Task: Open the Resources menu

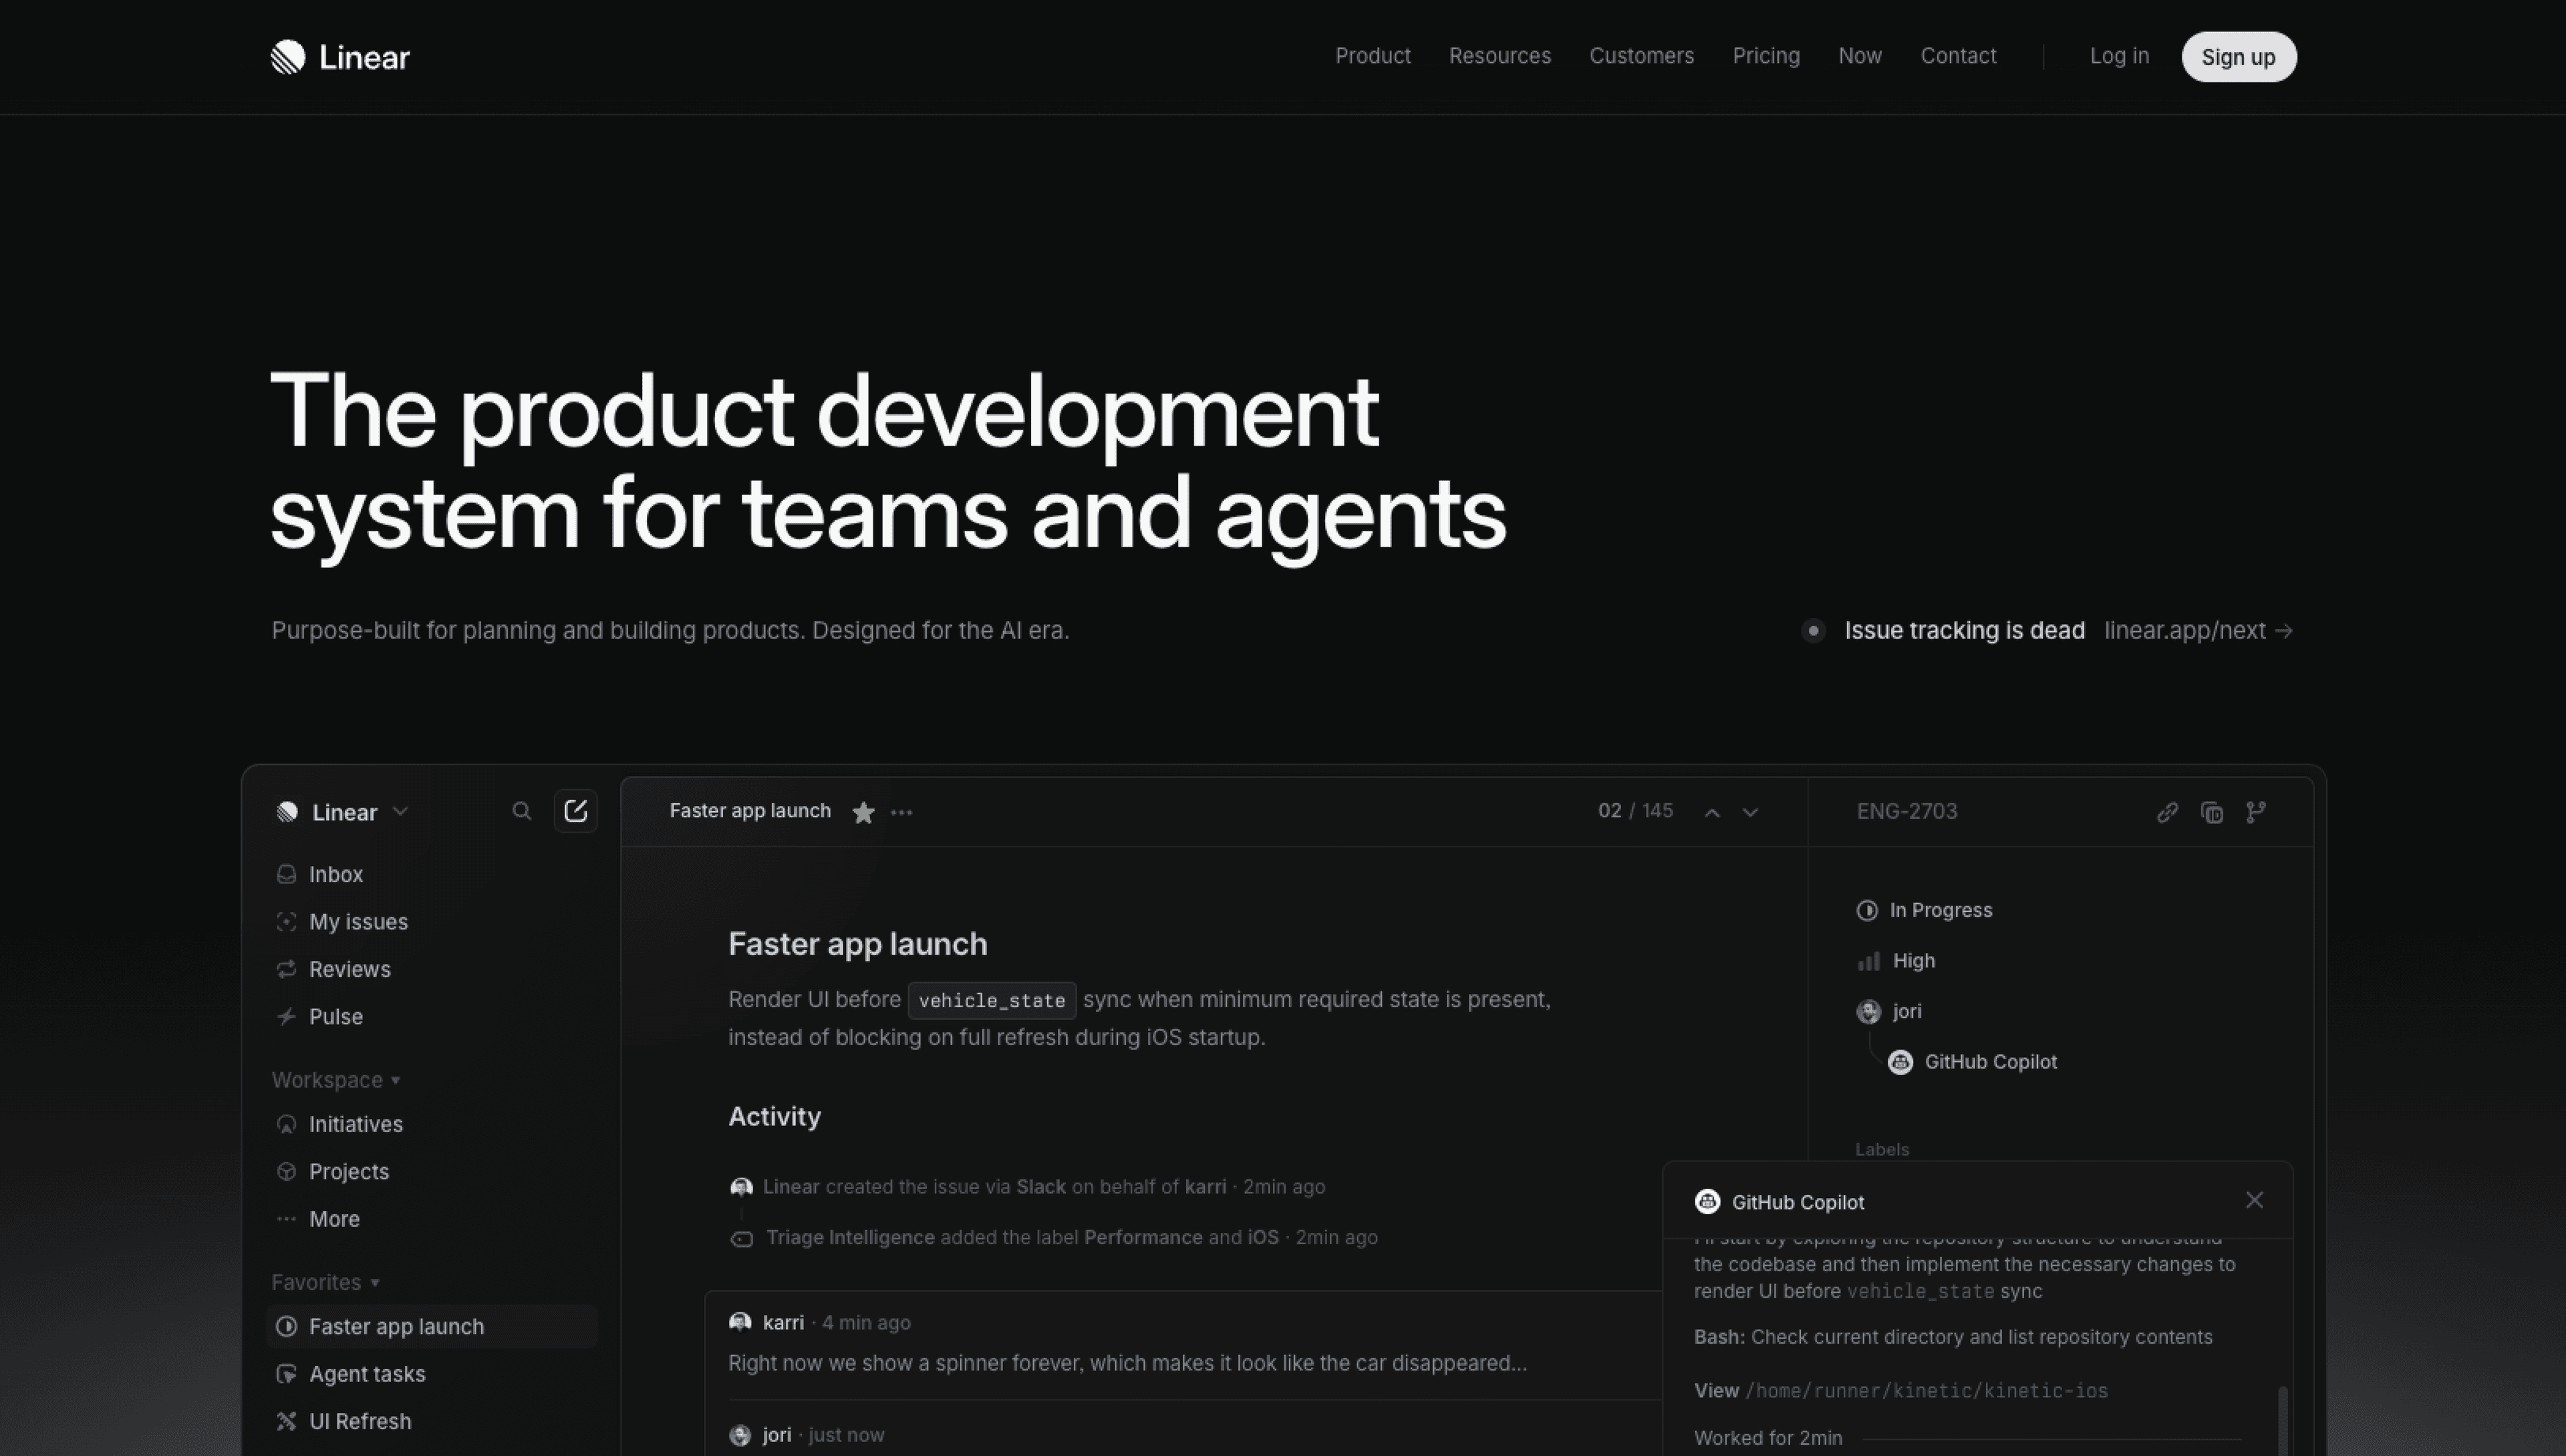Action: click(1499, 56)
